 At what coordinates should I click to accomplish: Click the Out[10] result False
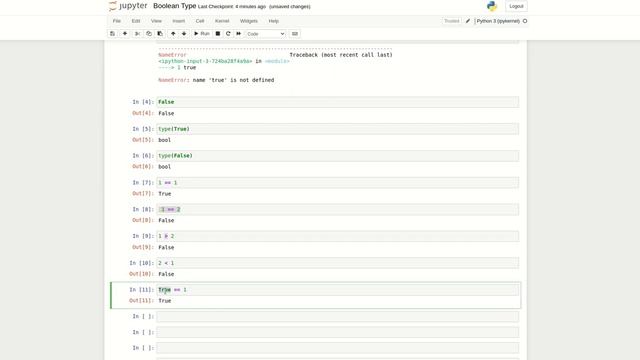click(166, 274)
